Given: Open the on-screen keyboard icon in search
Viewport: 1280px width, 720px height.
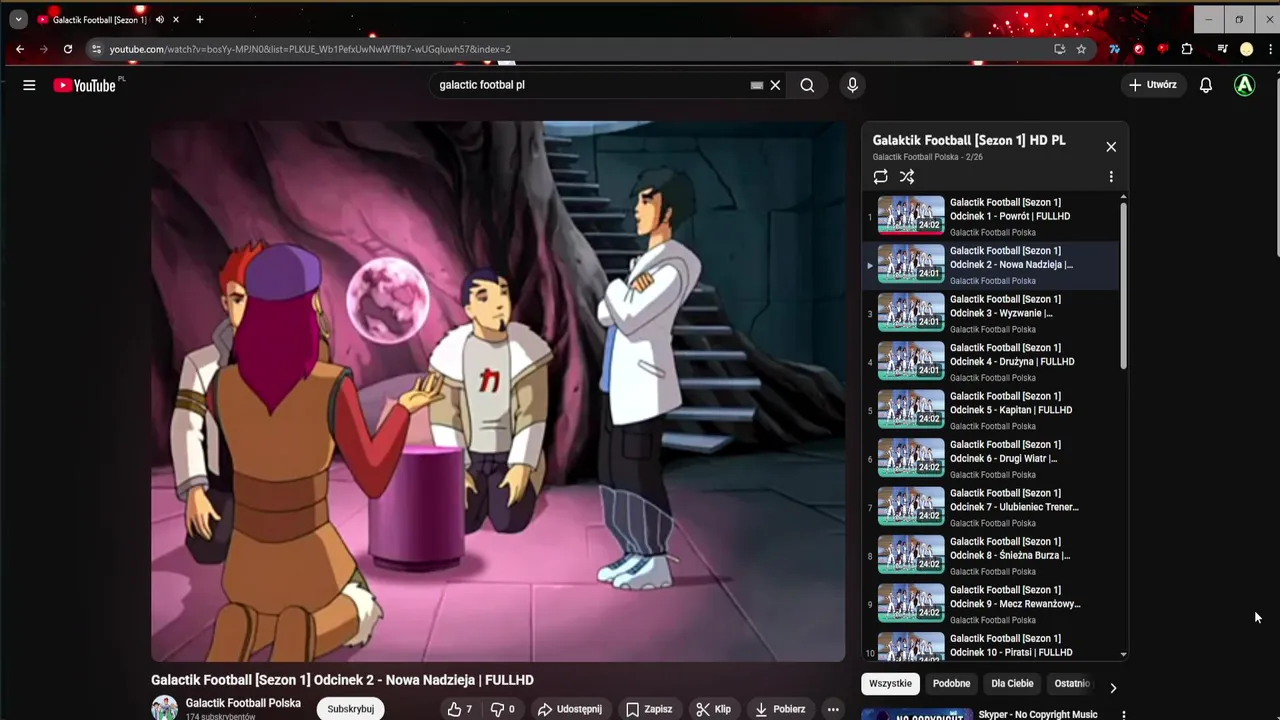Looking at the screenshot, I should coord(757,85).
